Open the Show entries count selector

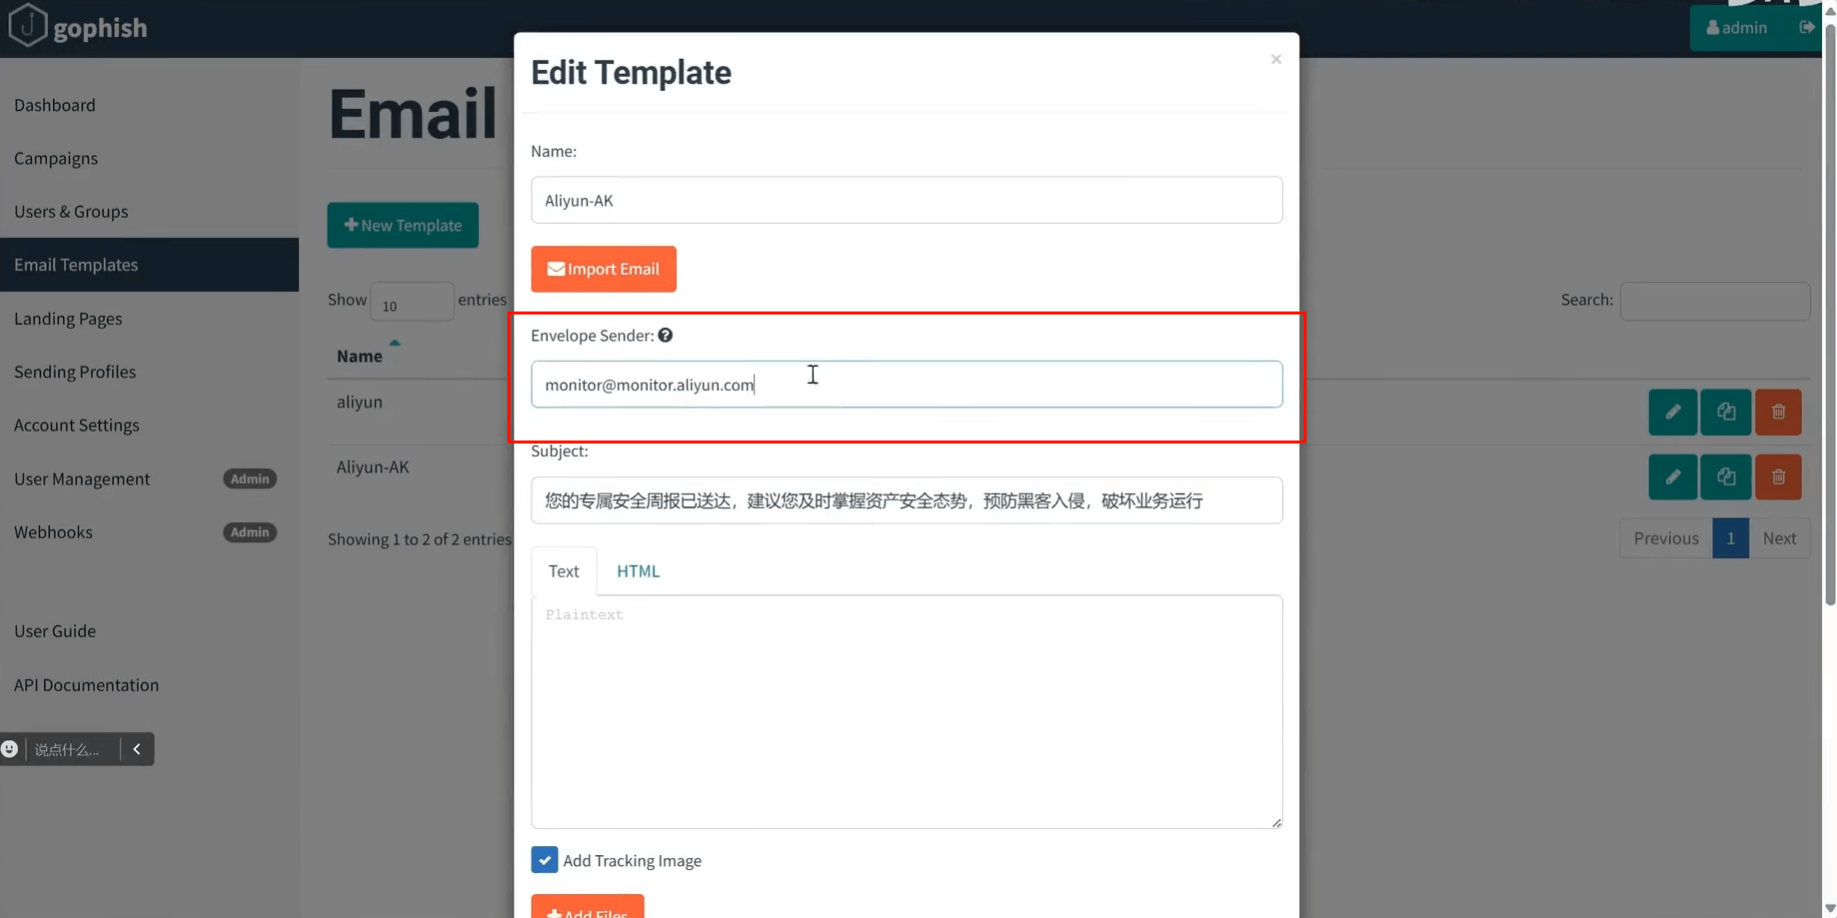412,302
